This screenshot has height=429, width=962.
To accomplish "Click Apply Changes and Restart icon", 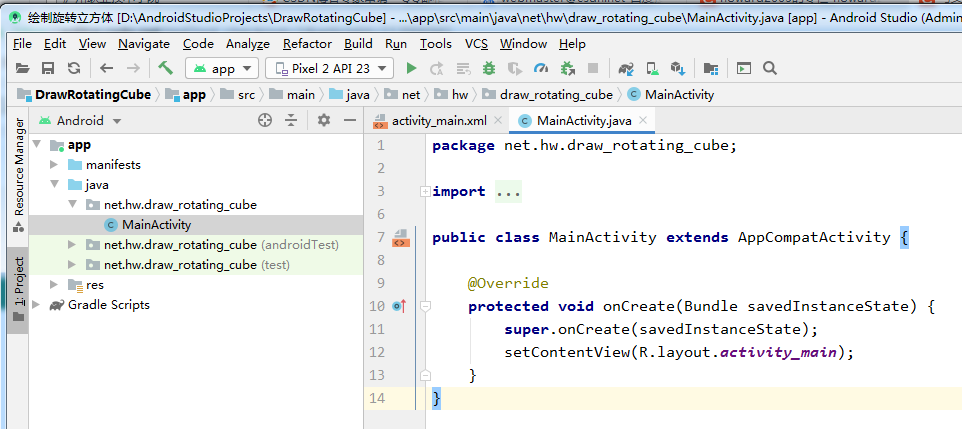I will (437, 68).
